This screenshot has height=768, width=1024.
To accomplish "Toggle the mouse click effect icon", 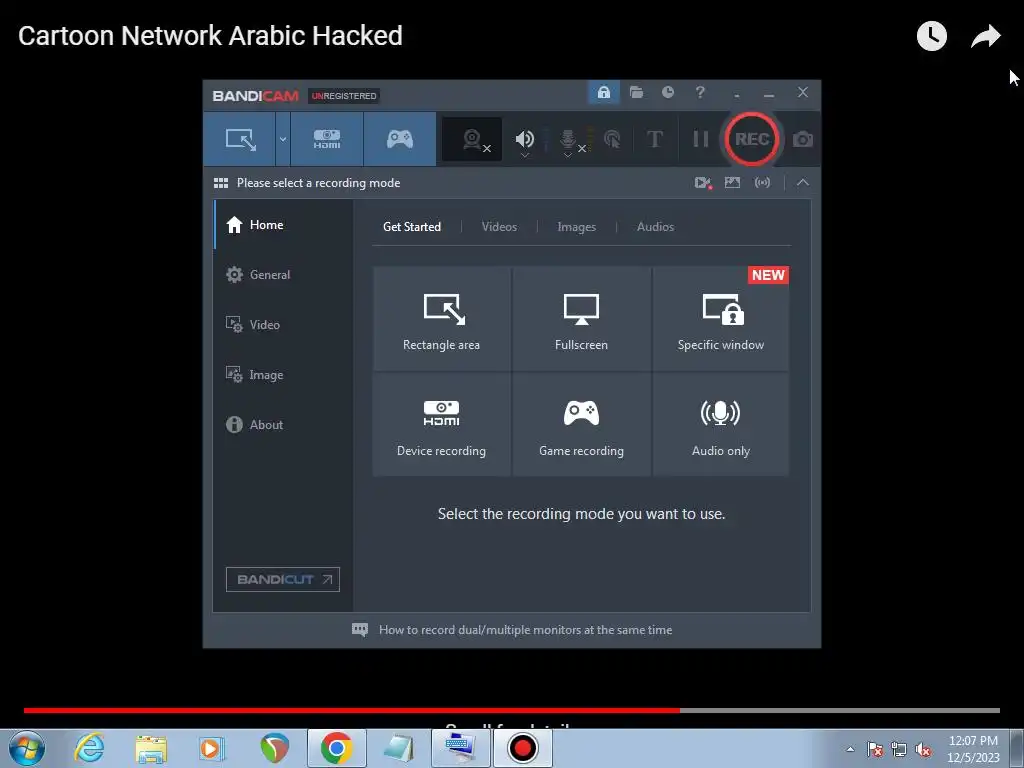I will point(612,139).
